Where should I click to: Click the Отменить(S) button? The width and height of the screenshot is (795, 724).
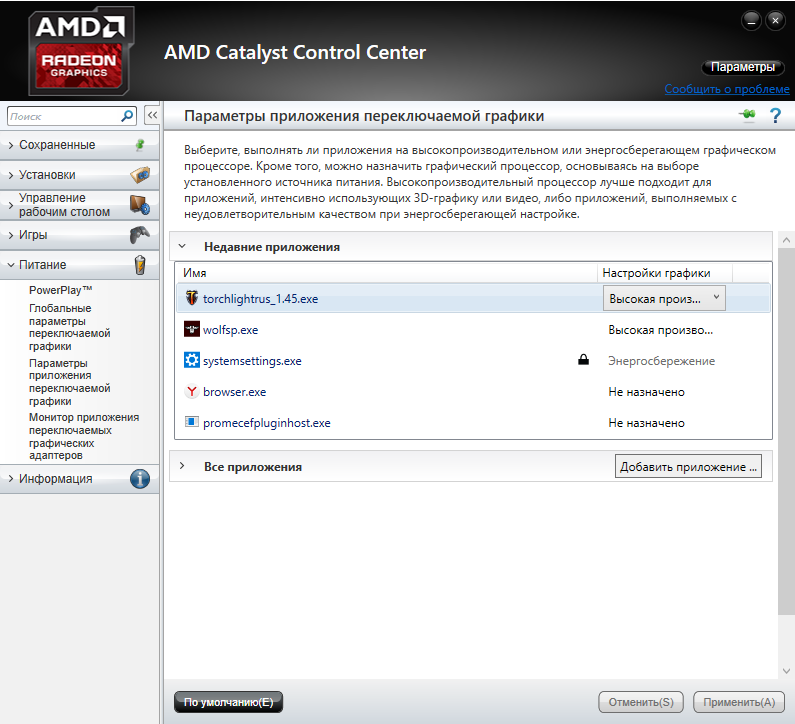pyautogui.click(x=641, y=702)
